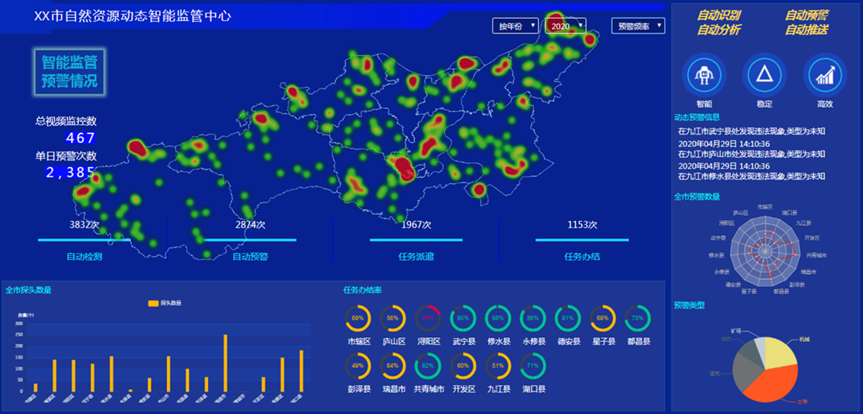Viewport: 863px width, 414px height.
Task: Select the 自动检测 tab
Action: tap(84, 256)
